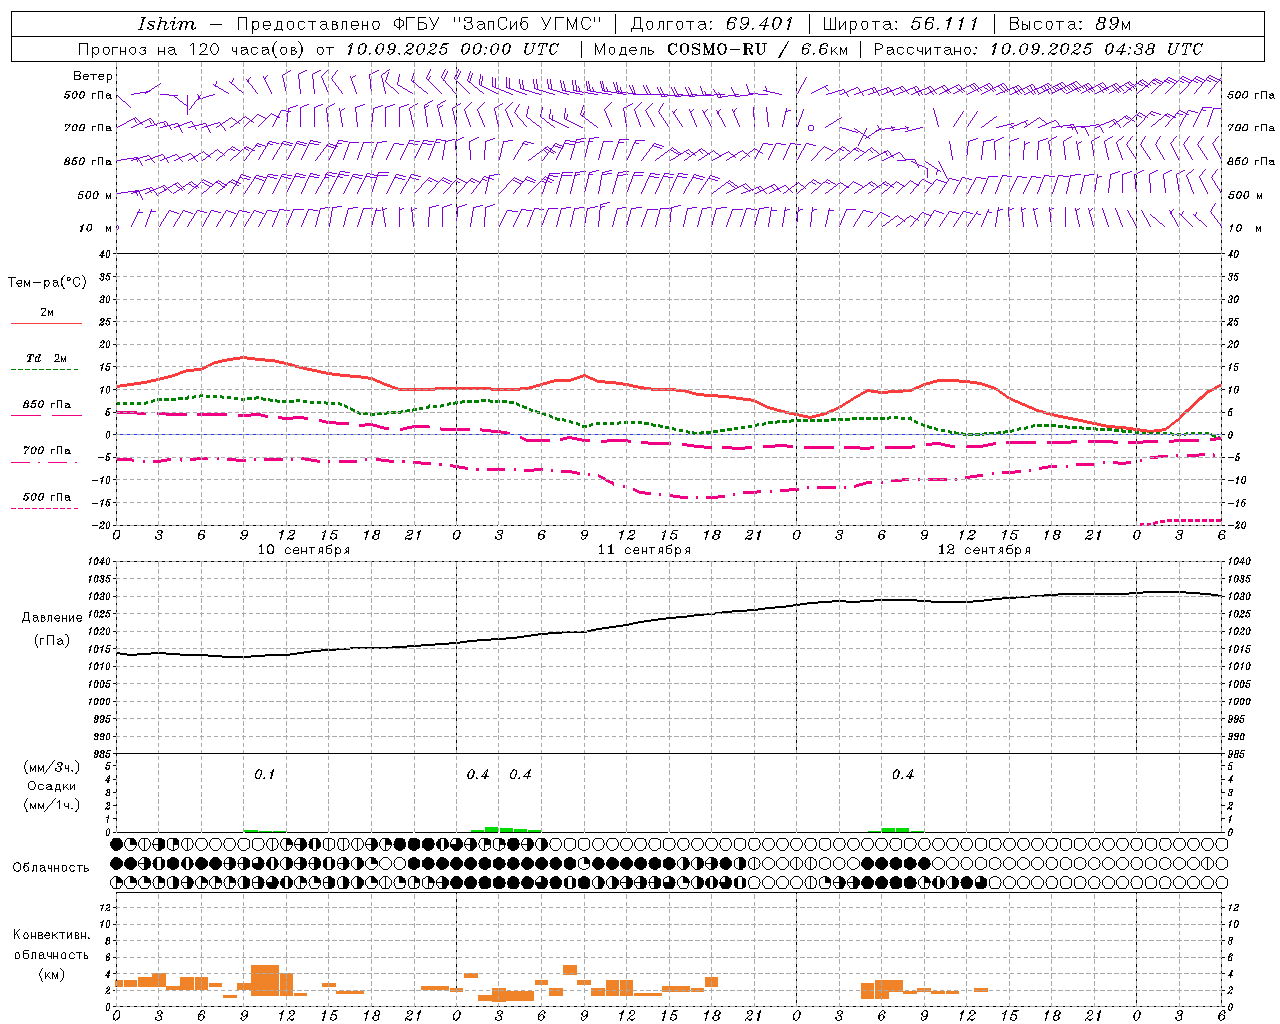Click the "0.4" precipitation value on 12 сентября
The image size is (1280, 1024).
903,775
